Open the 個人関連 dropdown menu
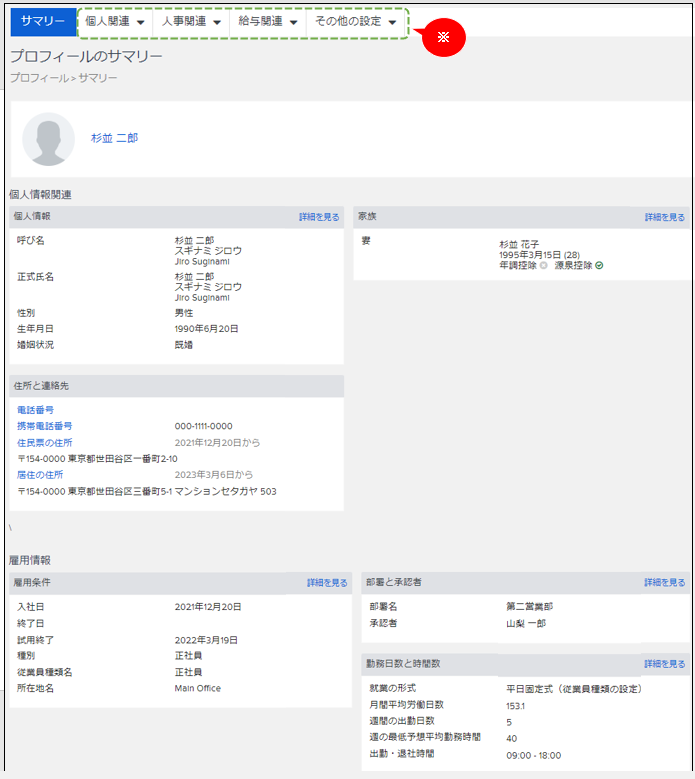This screenshot has height=779, width=695. point(115,21)
